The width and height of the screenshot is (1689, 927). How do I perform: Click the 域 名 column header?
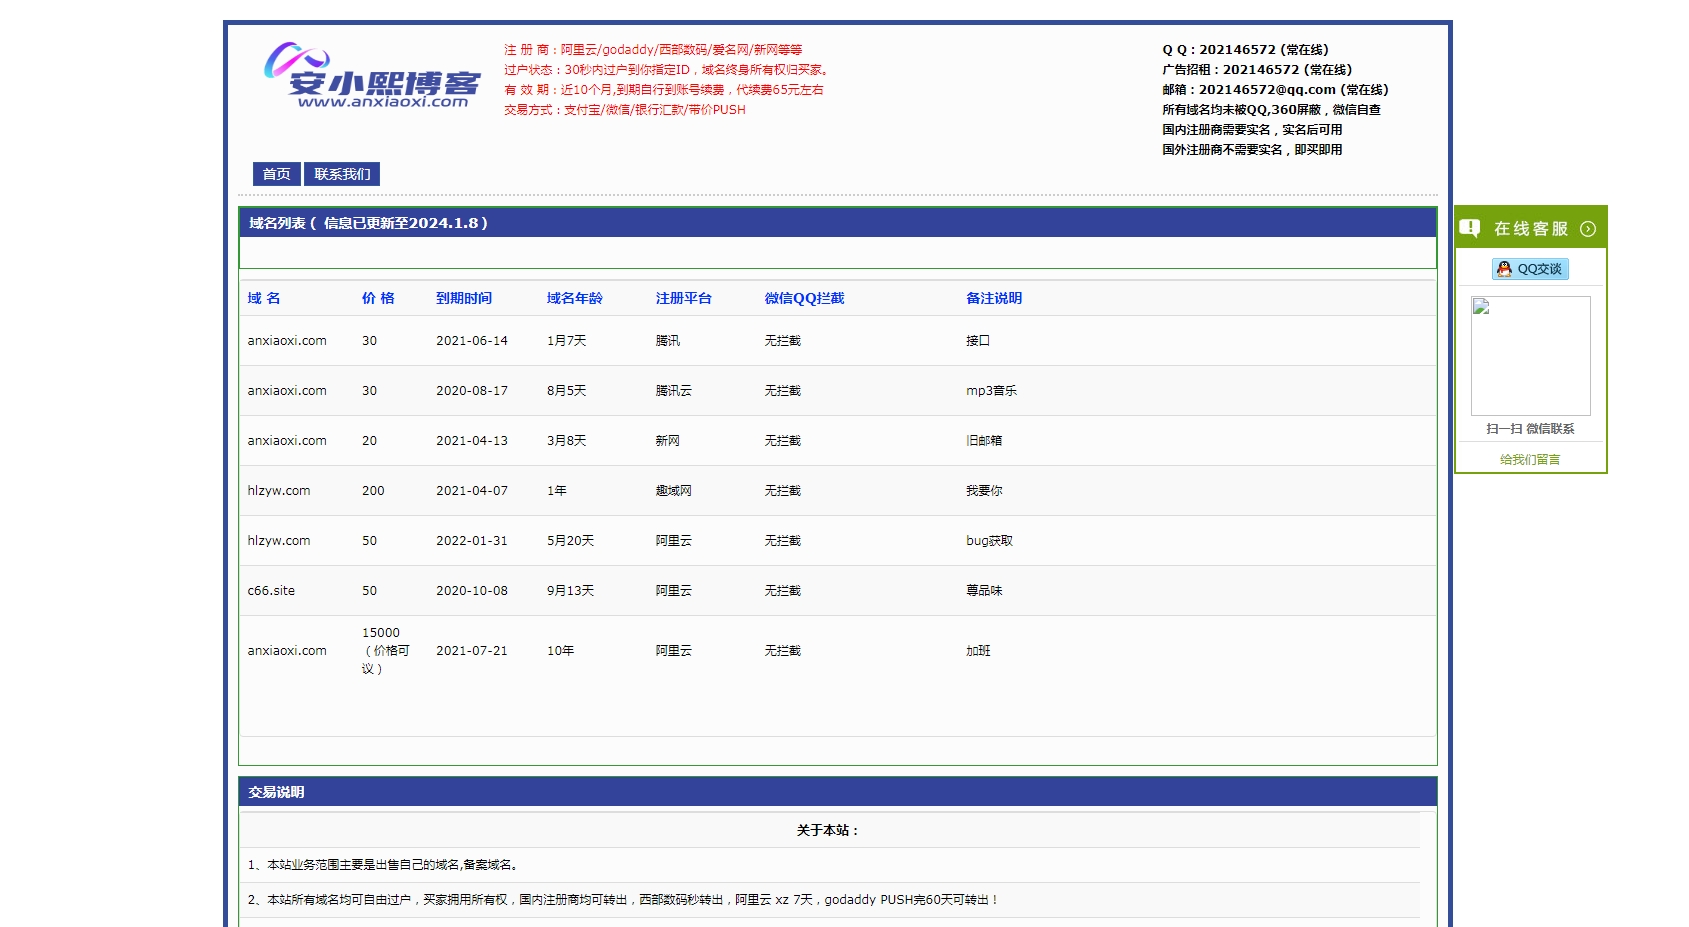(x=264, y=298)
